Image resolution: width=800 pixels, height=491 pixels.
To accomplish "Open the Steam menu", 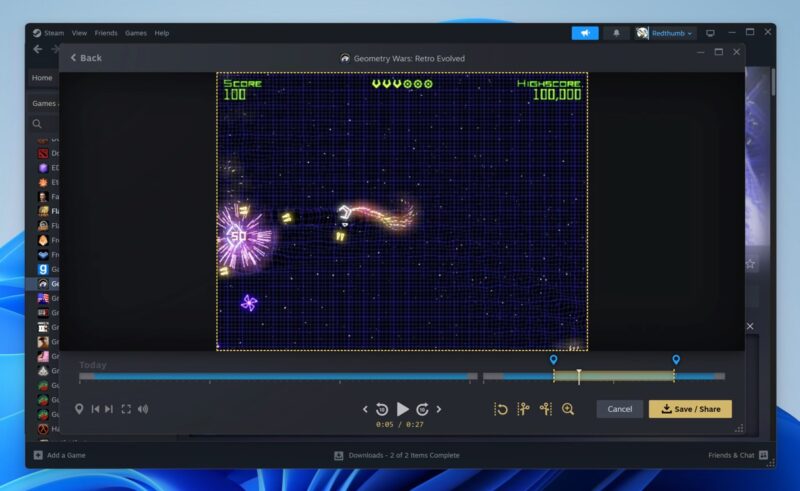I will tap(48, 33).
